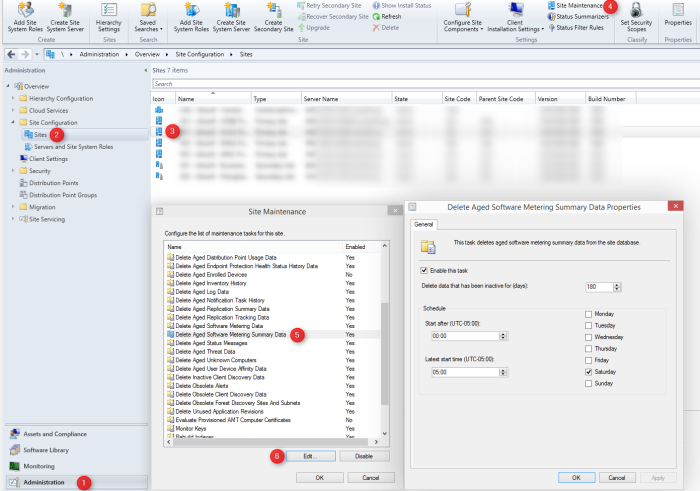Select the Sites node in the tree
Image resolution: width=700 pixels, height=491 pixels.
(x=40, y=134)
